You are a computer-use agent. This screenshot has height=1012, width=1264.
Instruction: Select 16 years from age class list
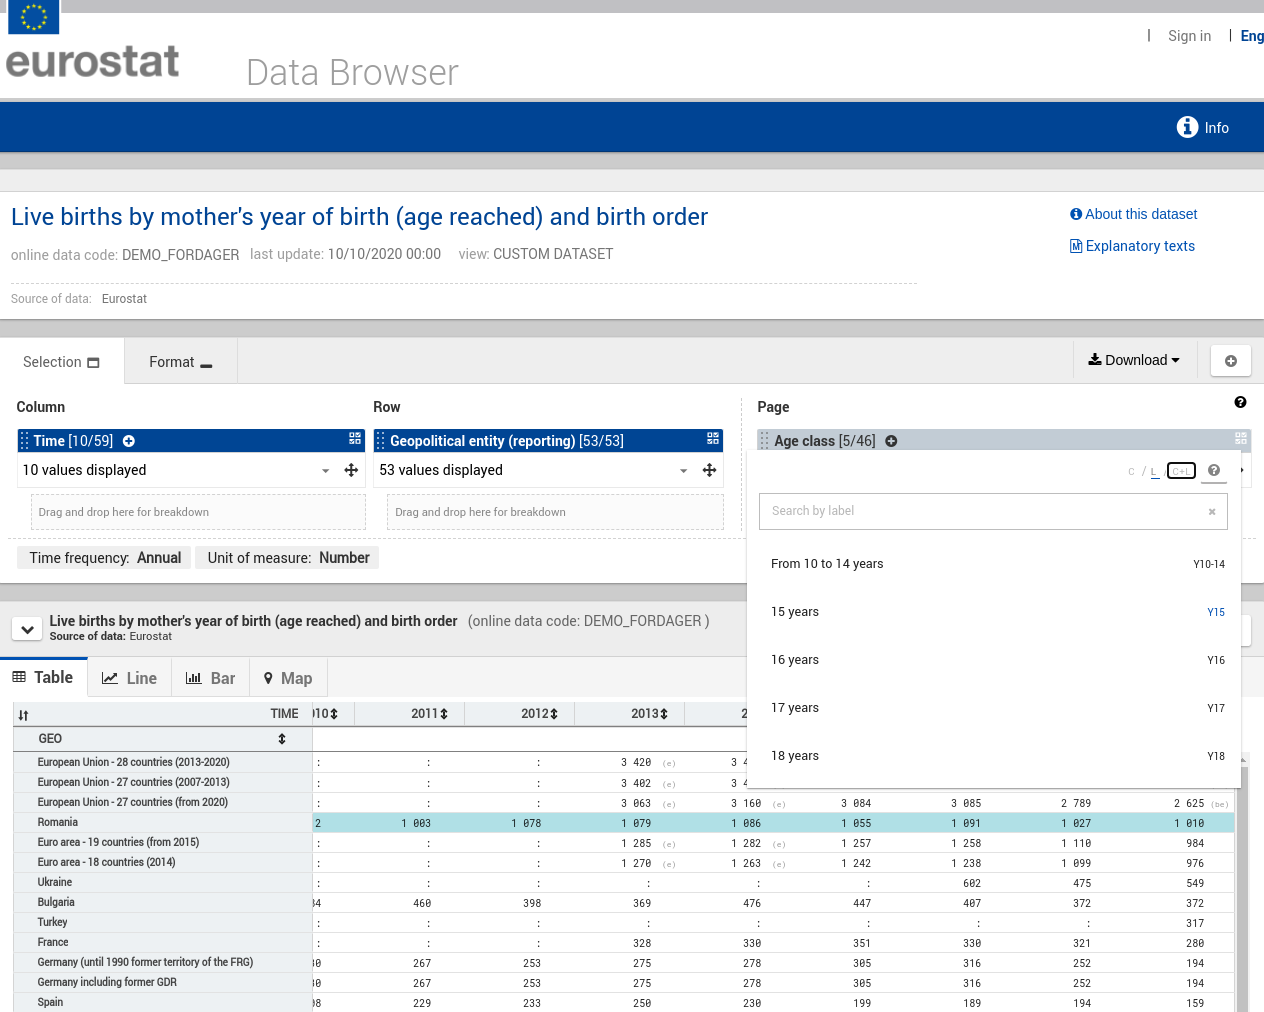[x=795, y=660]
